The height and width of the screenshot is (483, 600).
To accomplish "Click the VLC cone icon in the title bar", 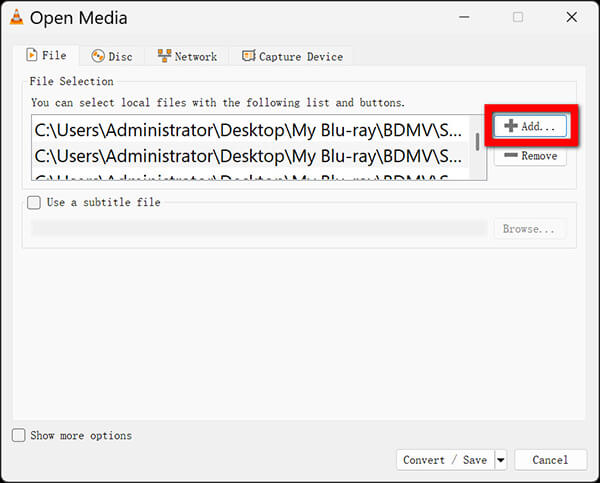I will click(x=16, y=17).
